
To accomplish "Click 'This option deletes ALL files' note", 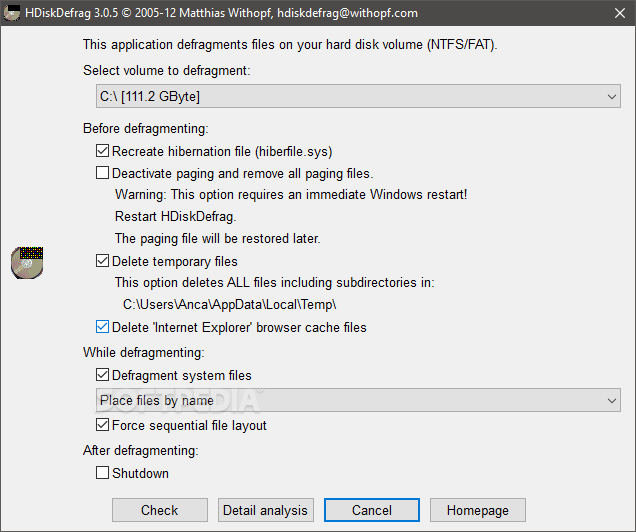I will (x=275, y=283).
